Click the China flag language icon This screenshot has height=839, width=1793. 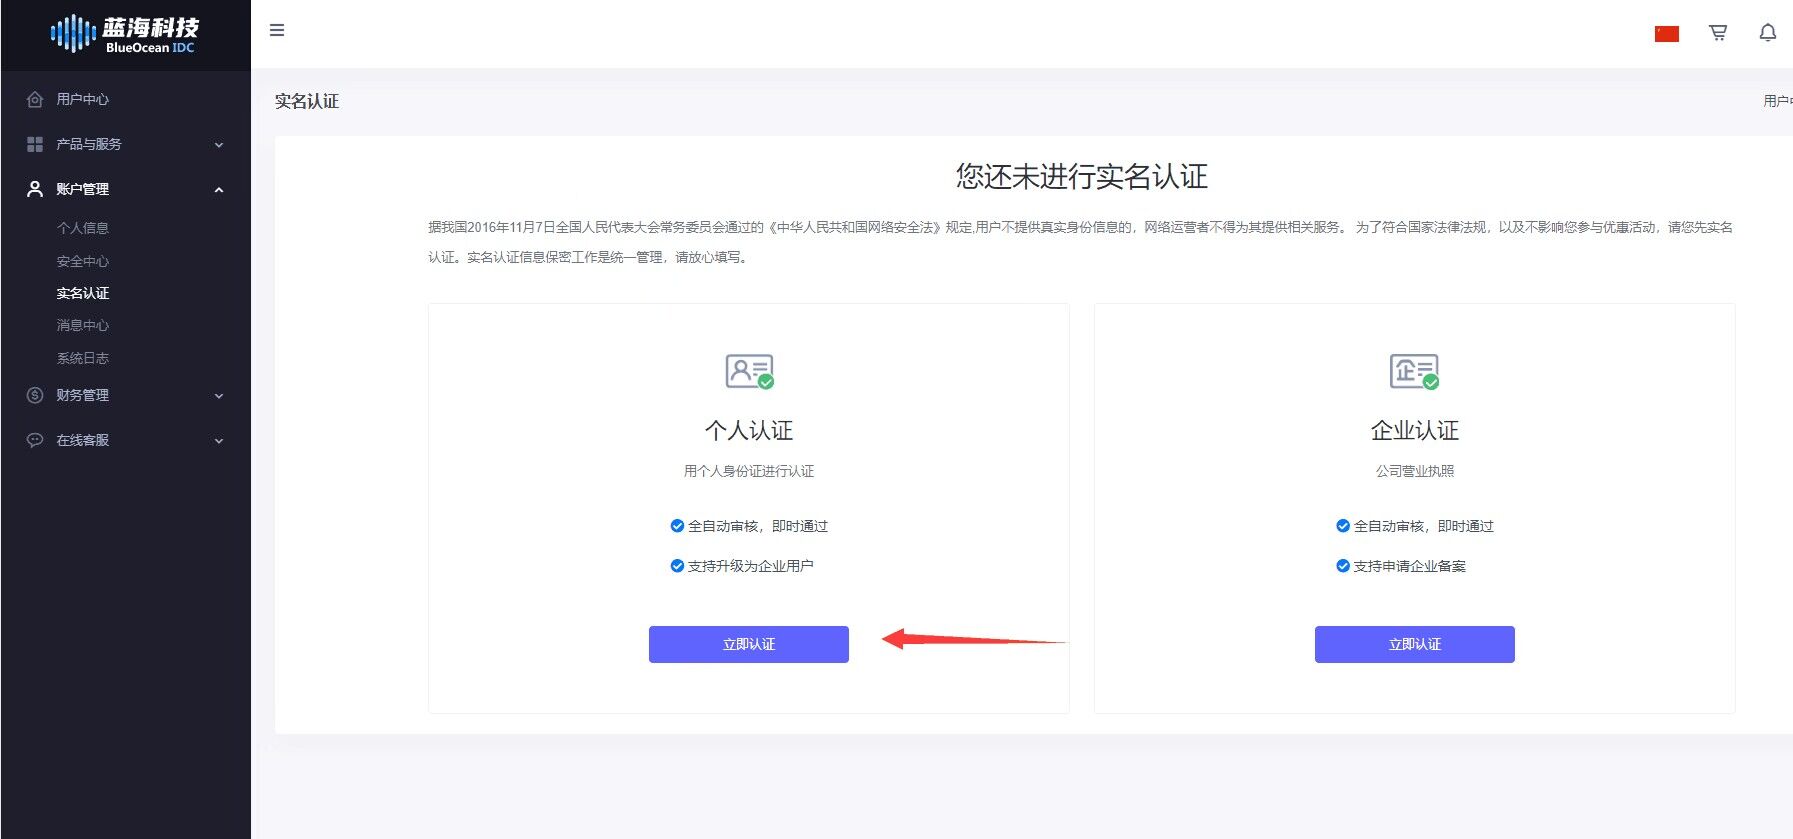(x=1666, y=34)
